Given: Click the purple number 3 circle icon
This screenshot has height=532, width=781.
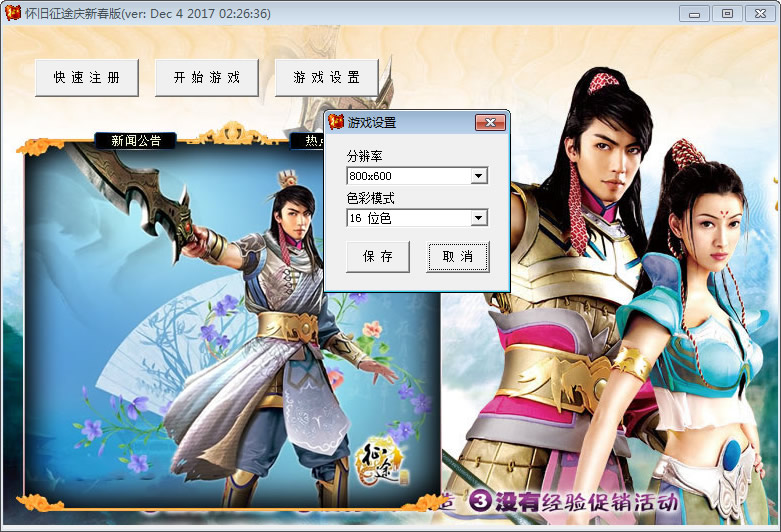Looking at the screenshot, I should point(481,501).
